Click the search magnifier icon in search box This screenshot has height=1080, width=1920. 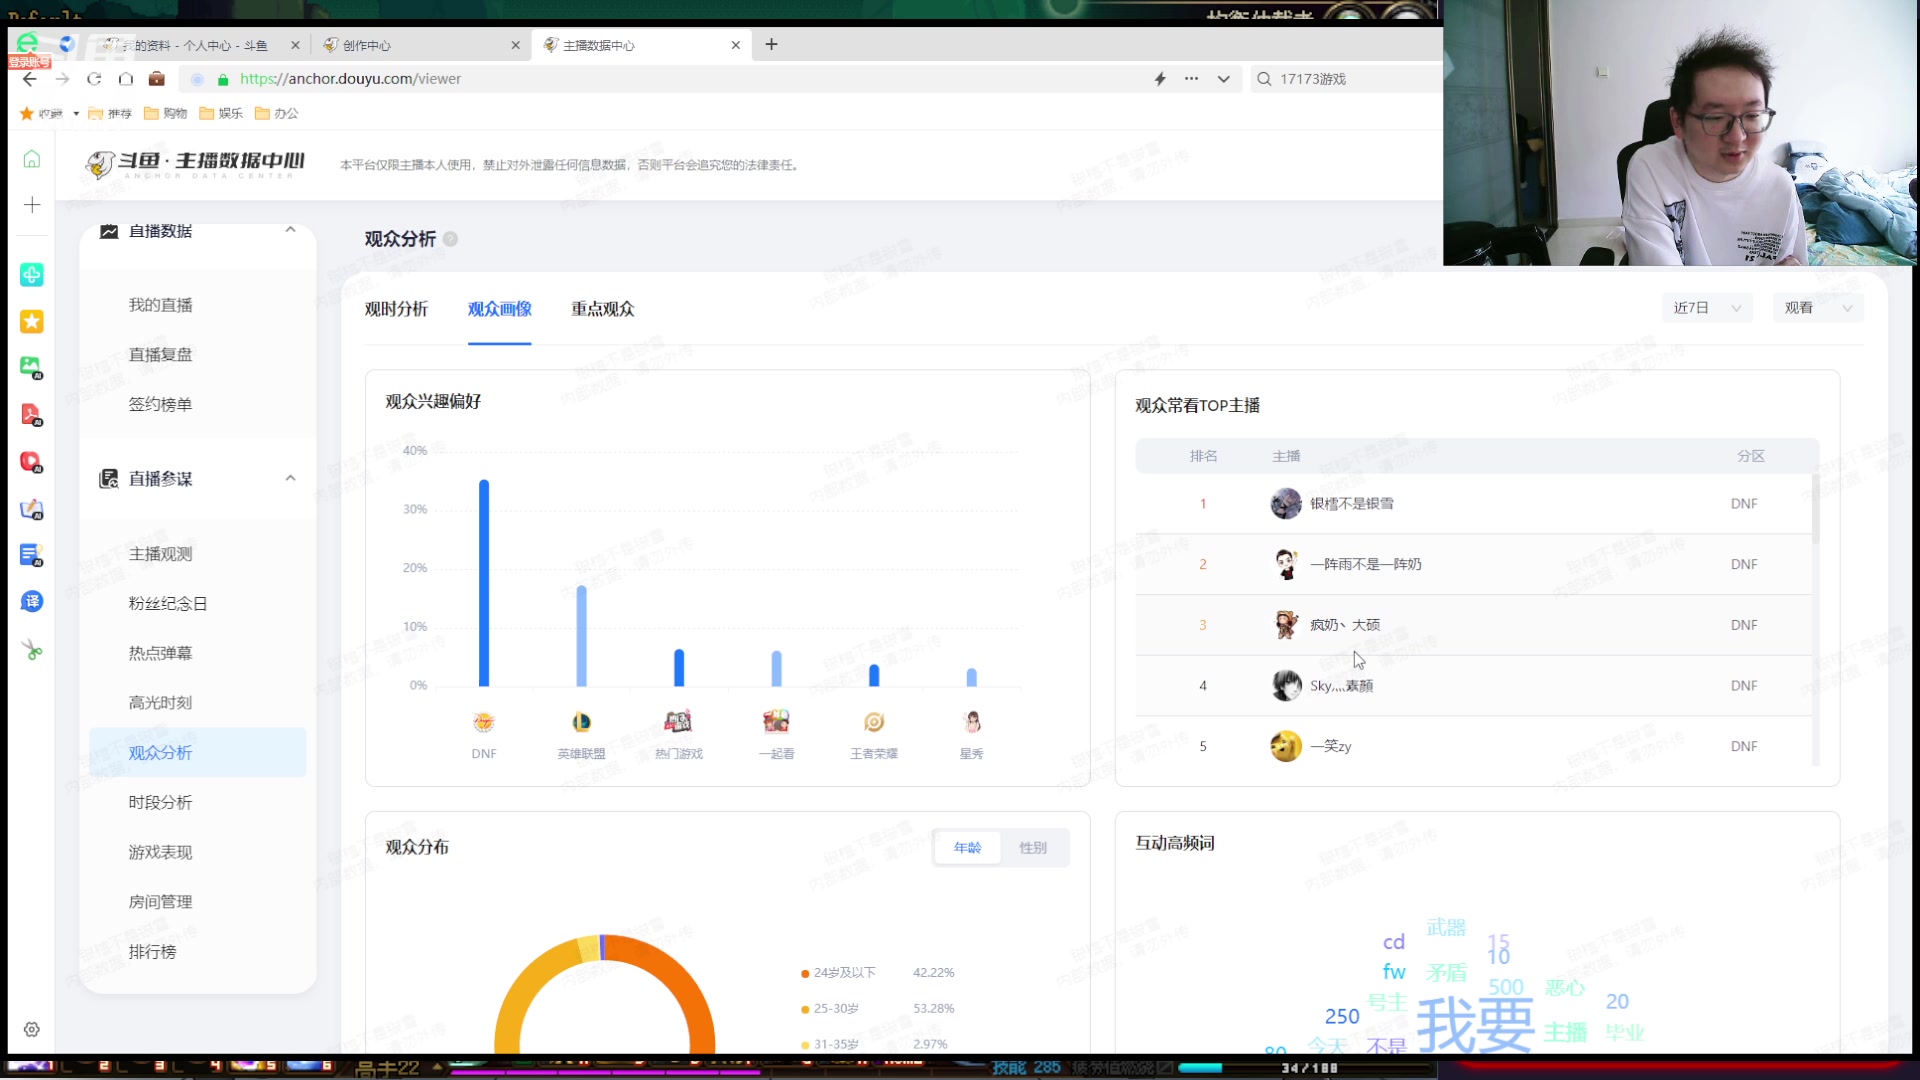coord(1264,79)
